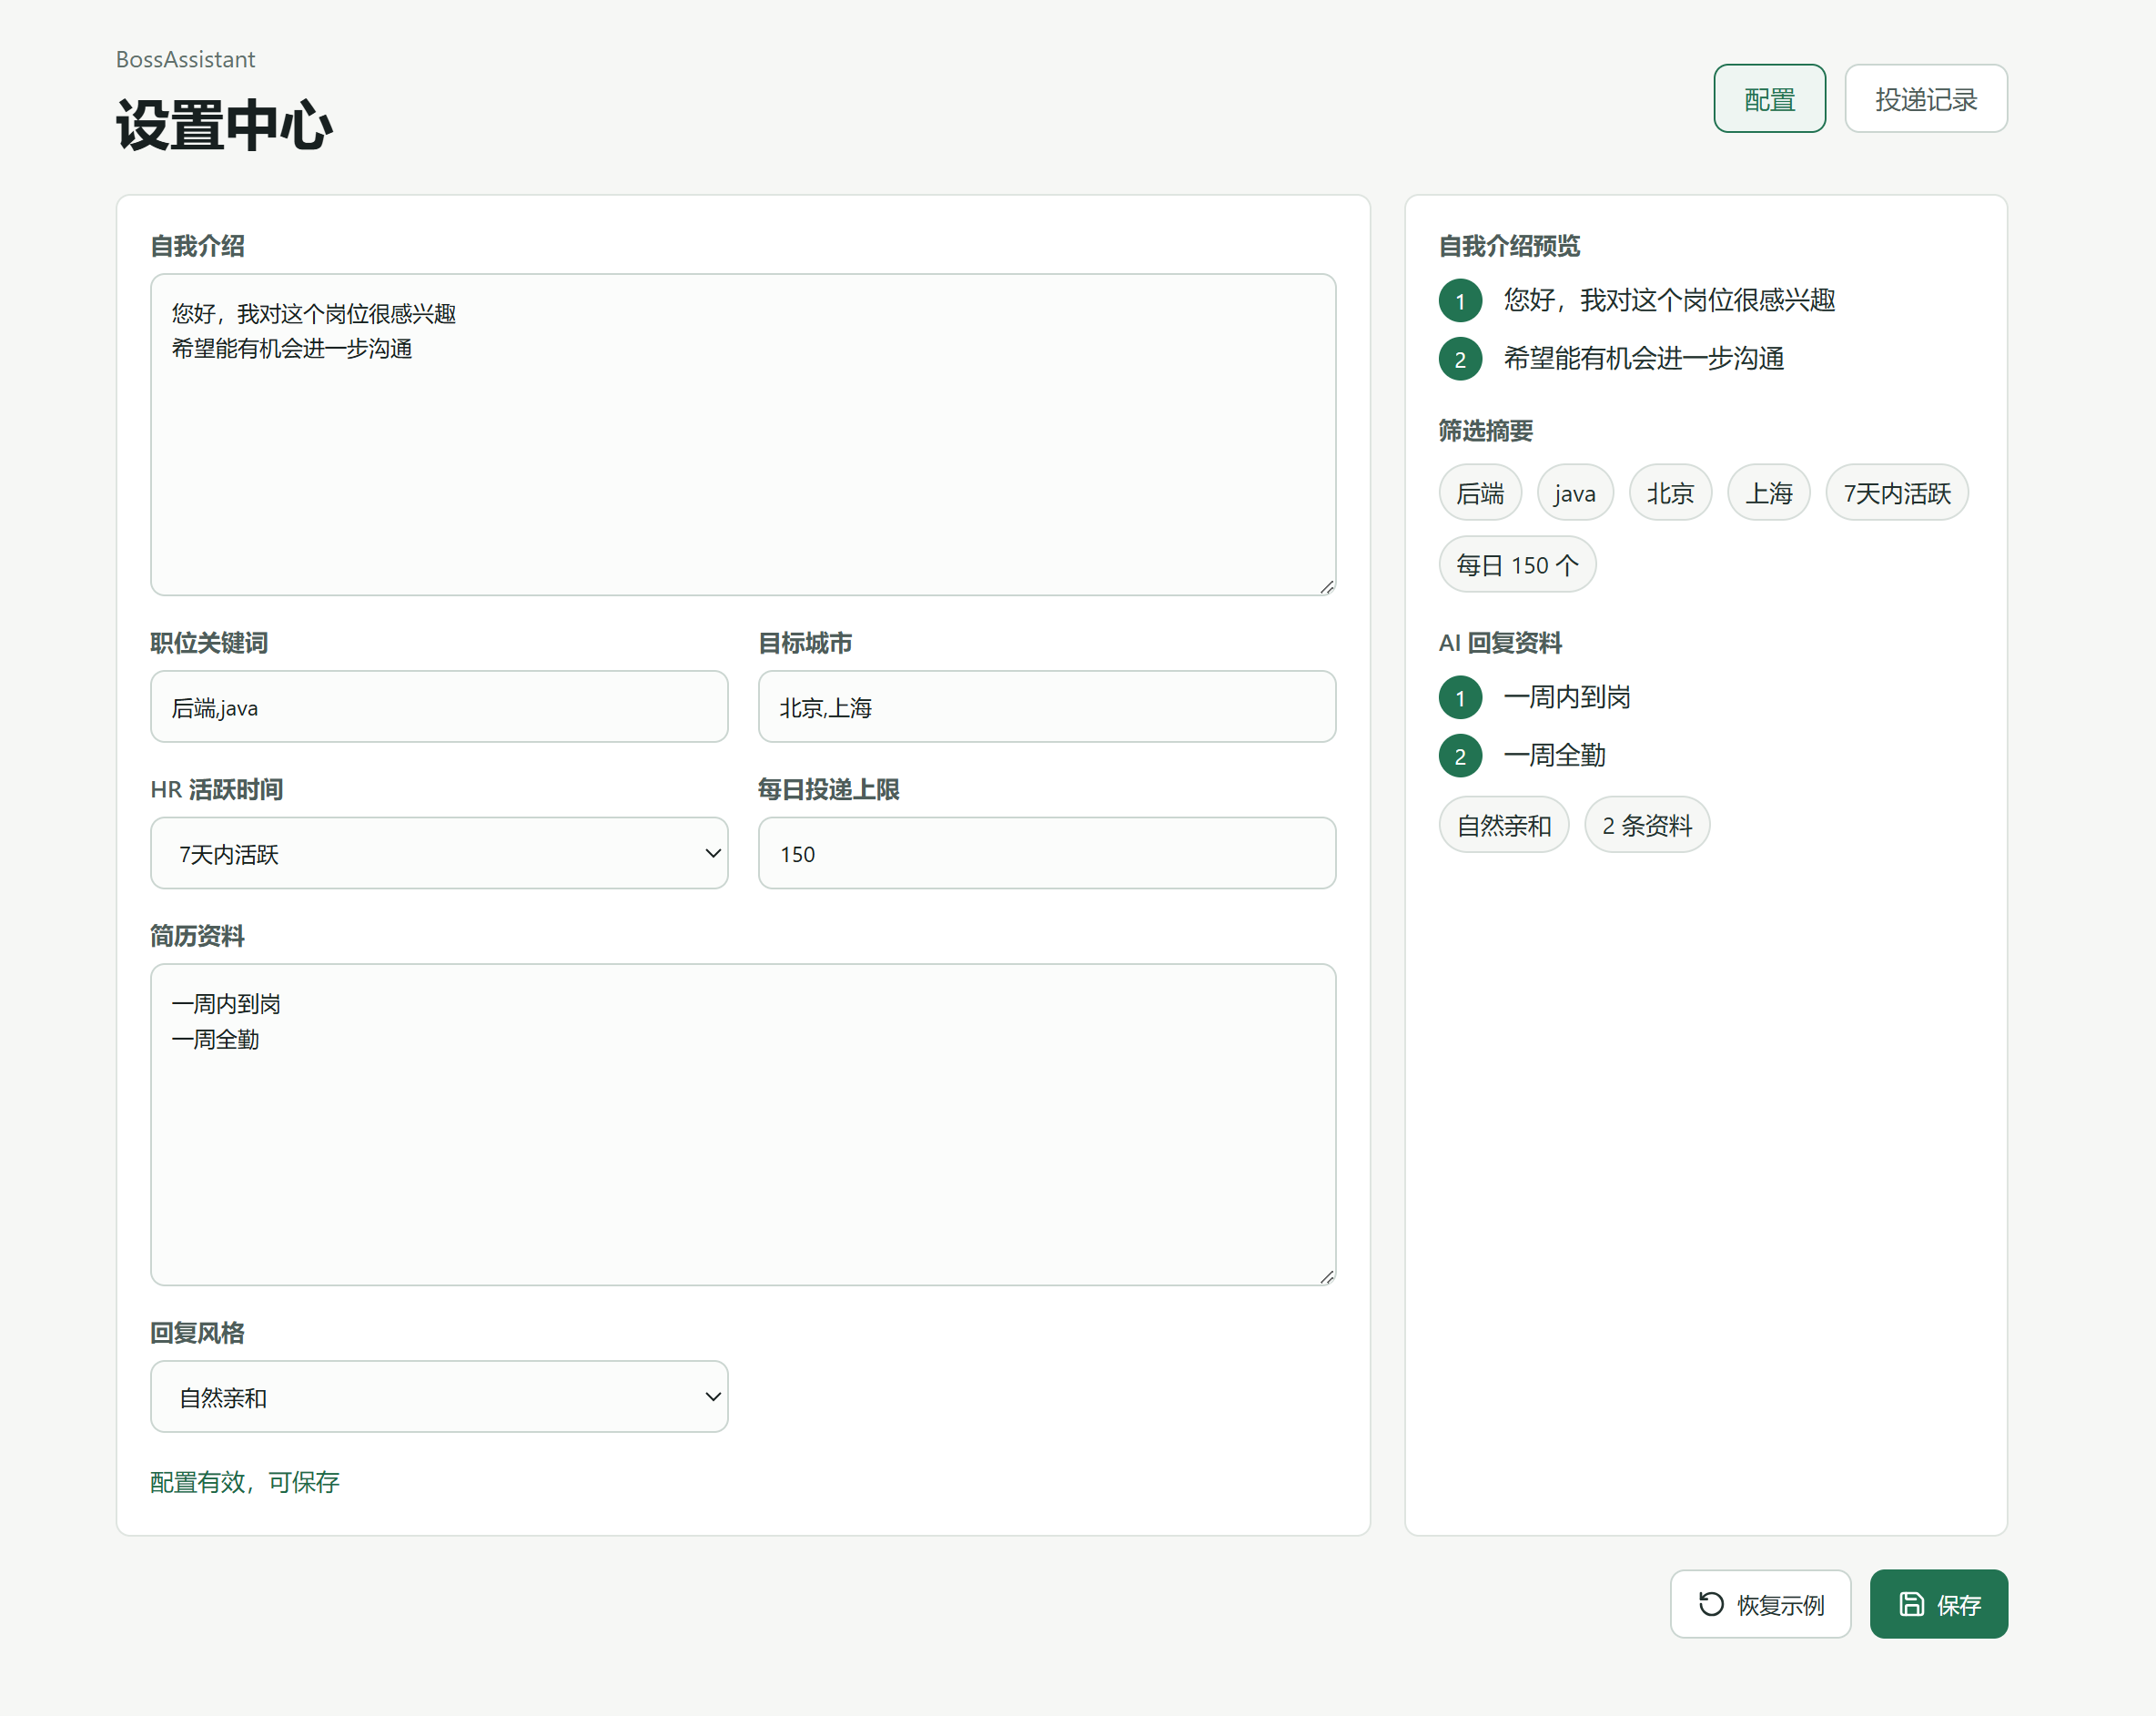Click AI reply item 一周内到岗

(1567, 697)
